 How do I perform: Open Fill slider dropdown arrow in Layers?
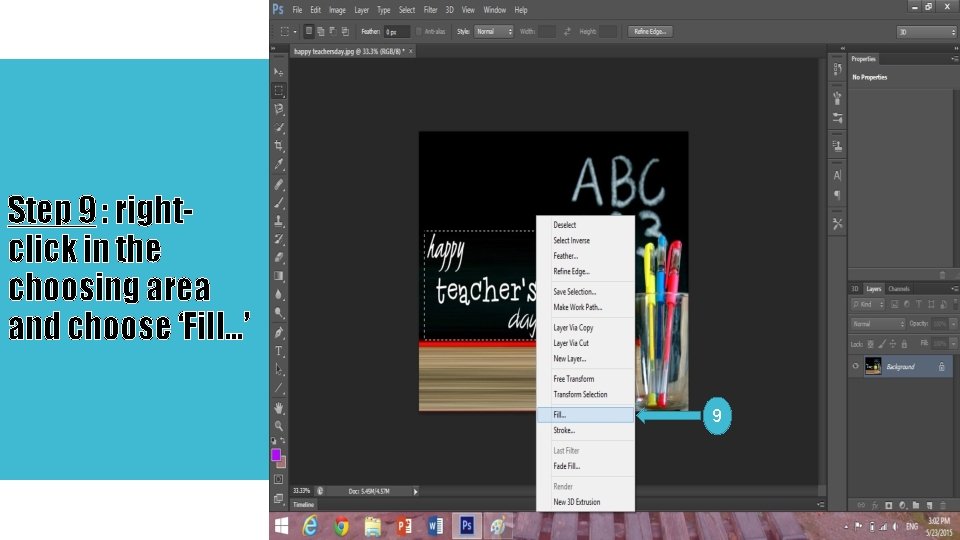[953, 343]
